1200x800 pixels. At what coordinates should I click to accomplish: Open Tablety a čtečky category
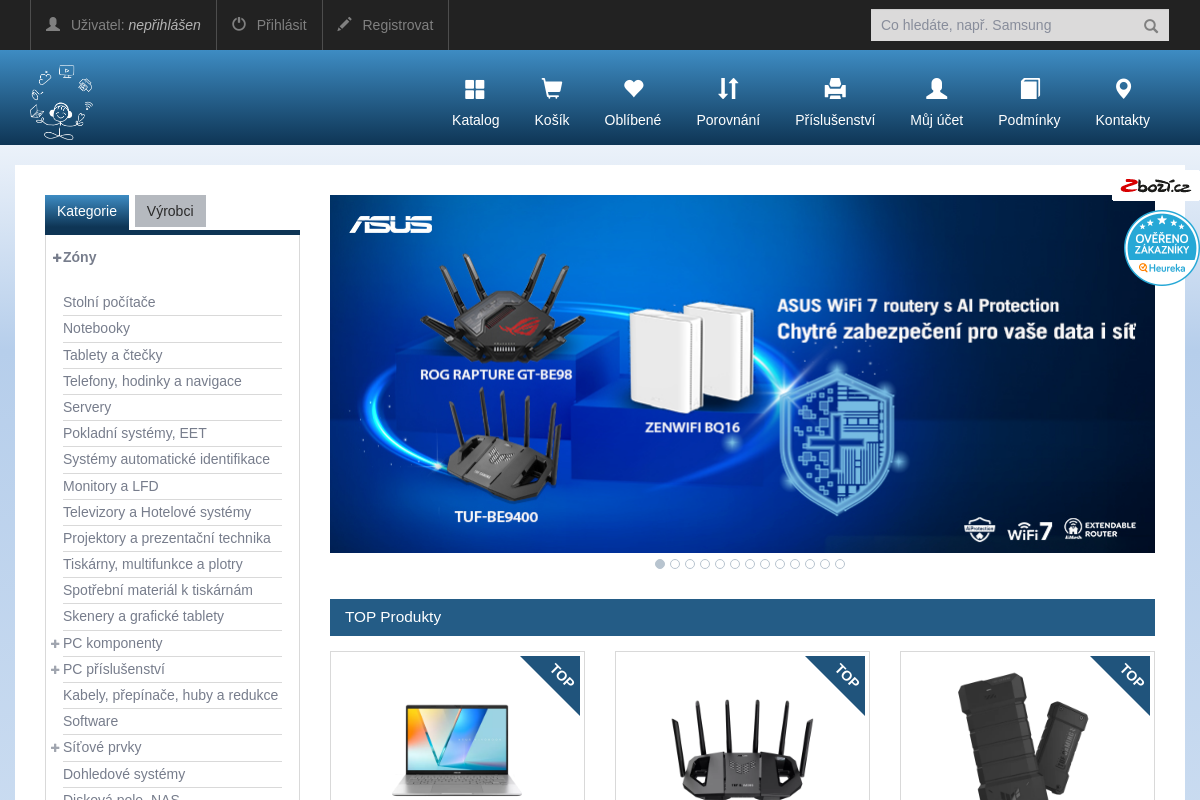coord(112,355)
